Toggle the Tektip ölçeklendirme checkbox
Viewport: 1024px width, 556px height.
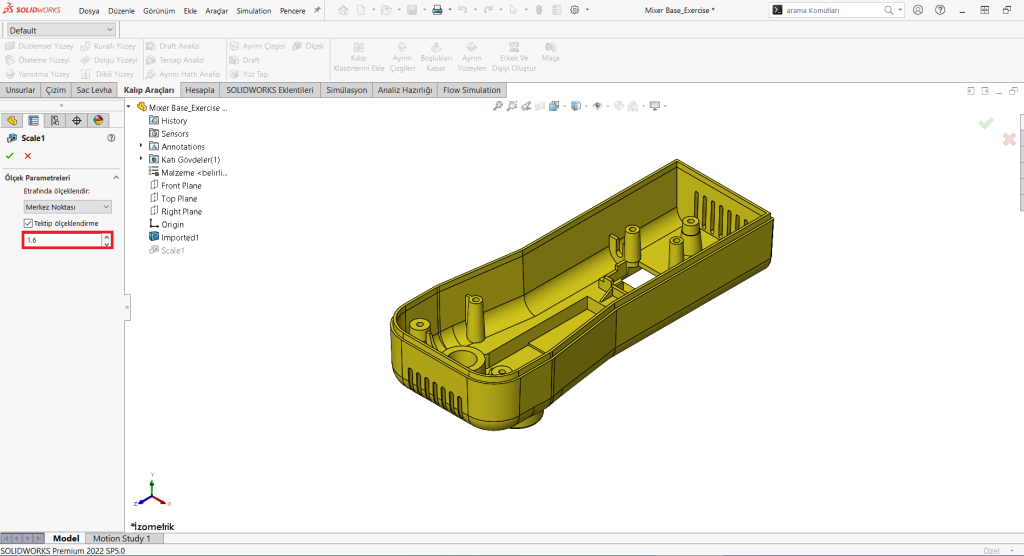tap(28, 223)
